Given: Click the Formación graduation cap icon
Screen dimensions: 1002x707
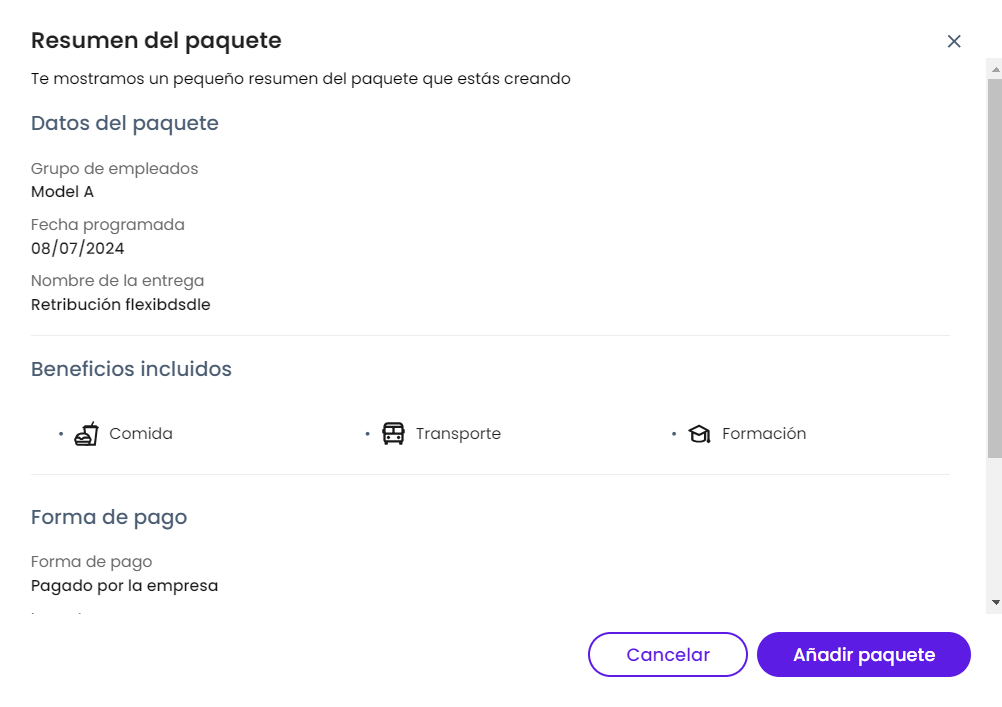Looking at the screenshot, I should 699,434.
